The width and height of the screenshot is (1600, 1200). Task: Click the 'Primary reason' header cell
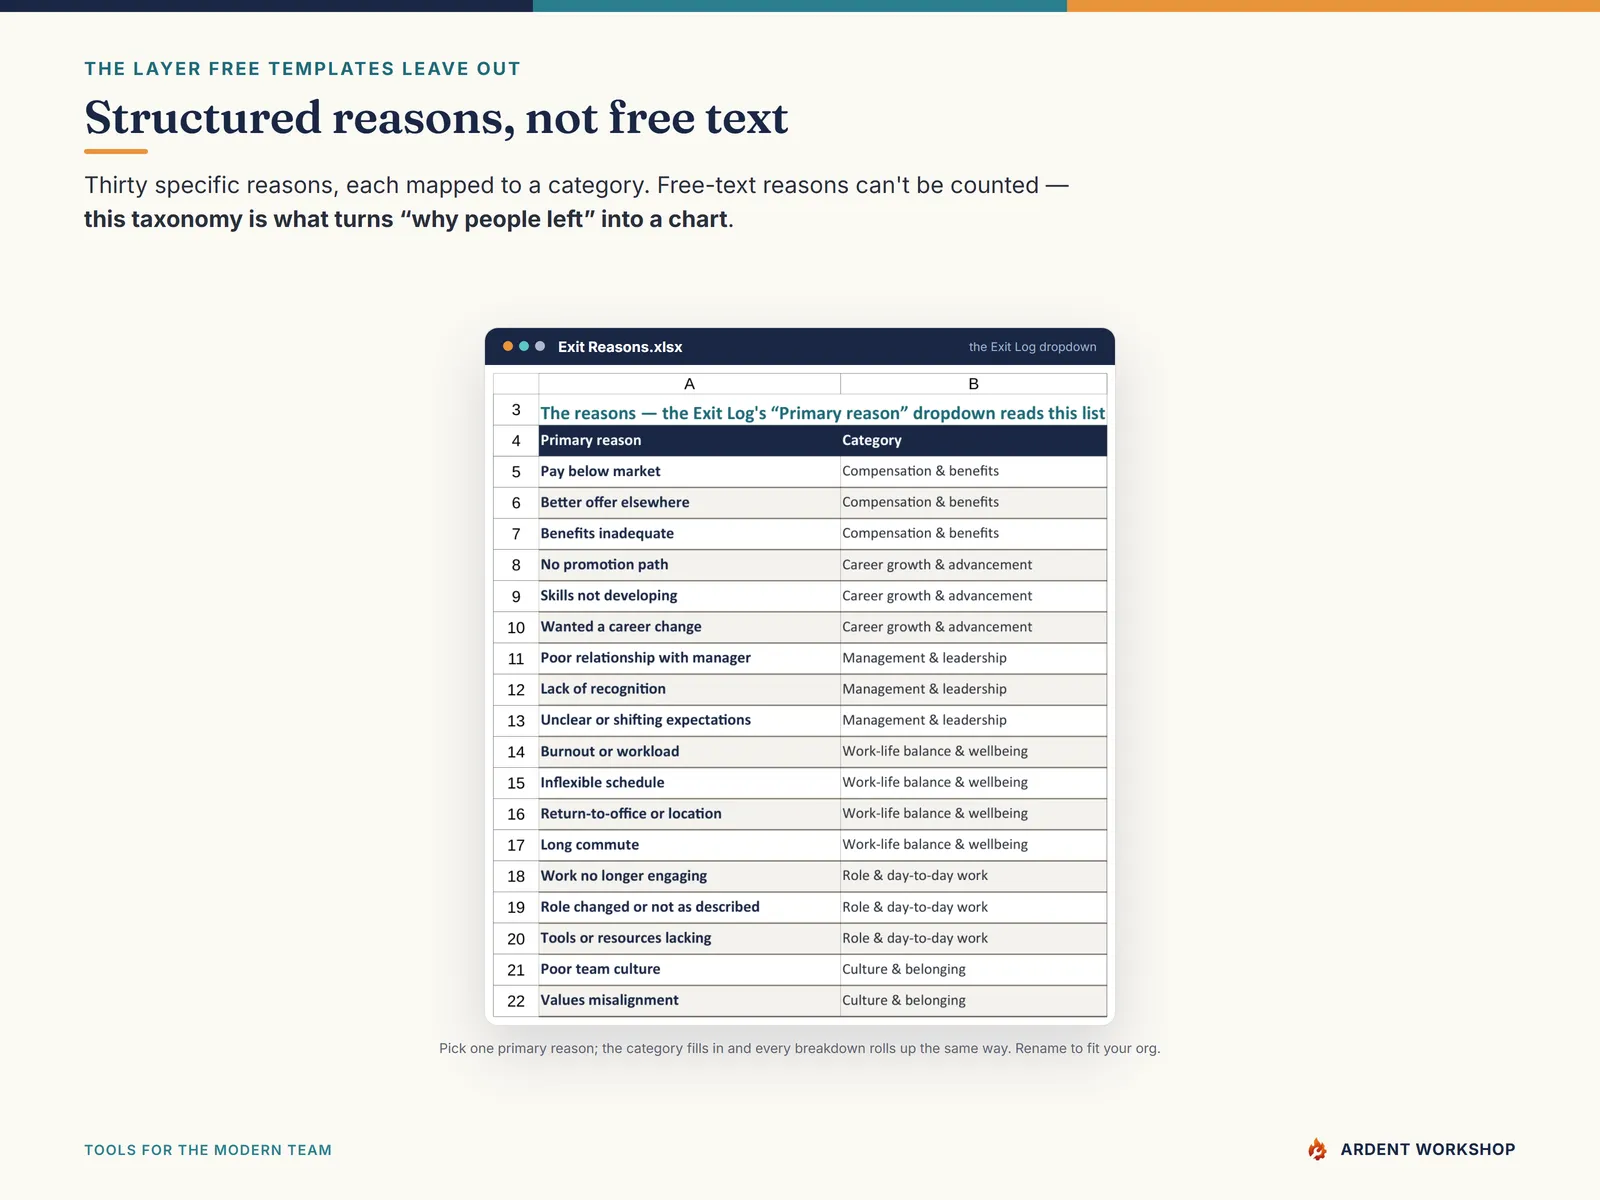(x=689, y=441)
